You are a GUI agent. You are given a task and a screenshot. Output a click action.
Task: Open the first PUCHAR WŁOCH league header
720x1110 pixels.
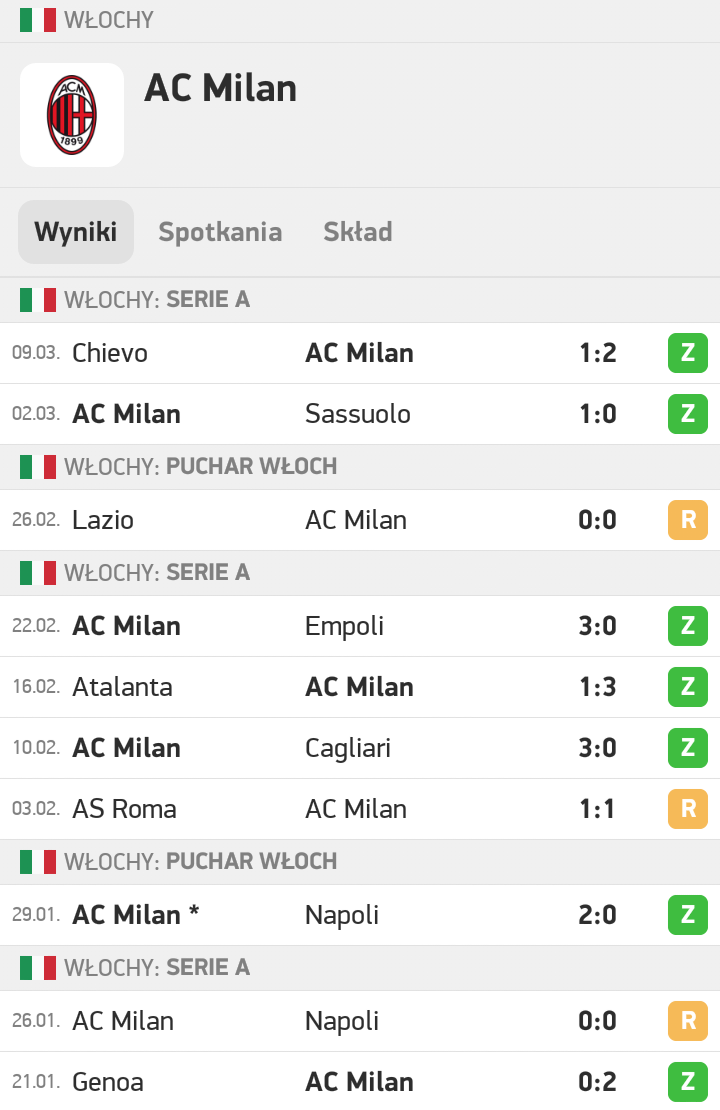click(x=360, y=467)
